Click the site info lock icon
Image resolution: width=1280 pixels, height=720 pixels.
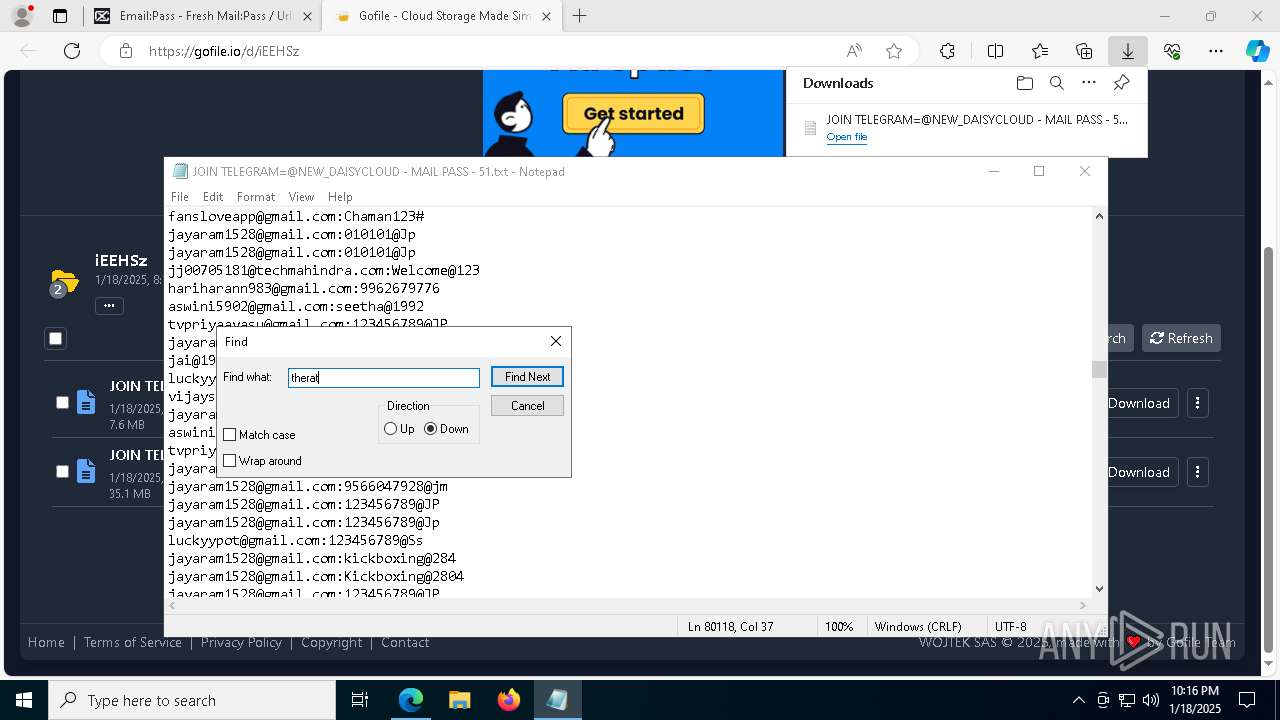click(125, 51)
